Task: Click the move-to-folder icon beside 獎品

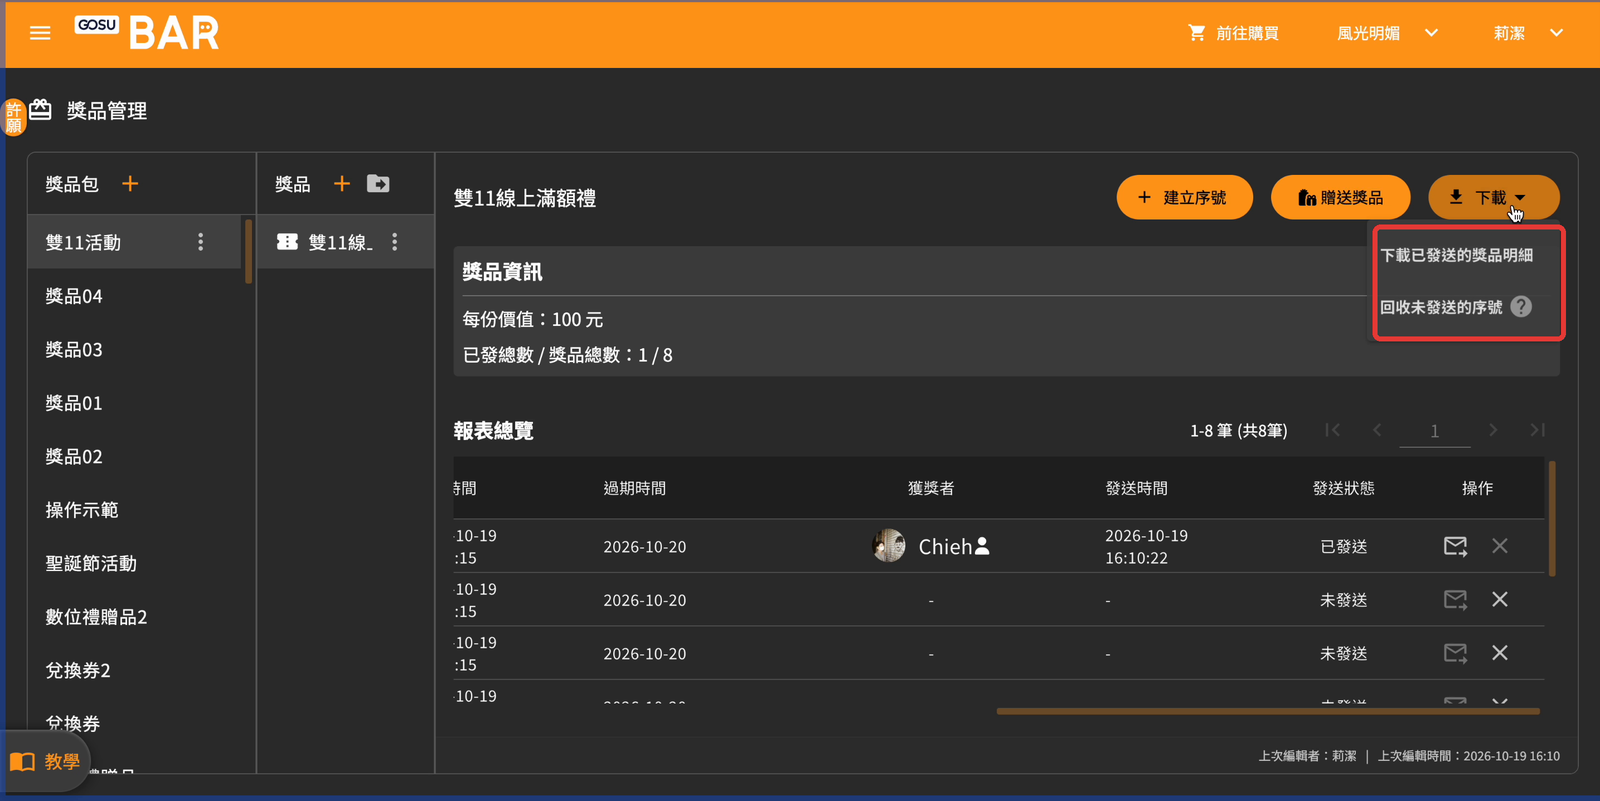Action: tap(378, 184)
